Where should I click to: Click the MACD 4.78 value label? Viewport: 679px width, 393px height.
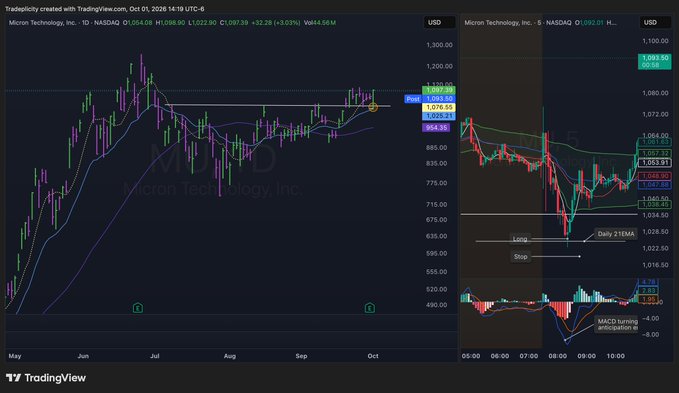(648, 282)
